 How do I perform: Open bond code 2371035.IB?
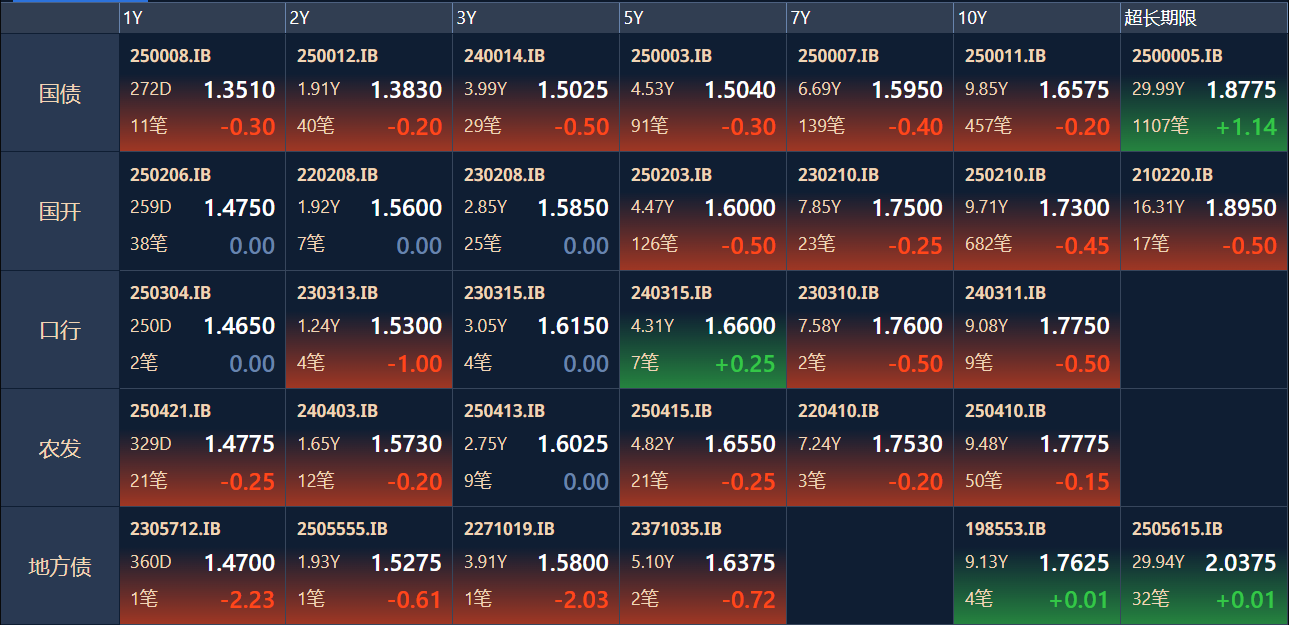click(676, 529)
